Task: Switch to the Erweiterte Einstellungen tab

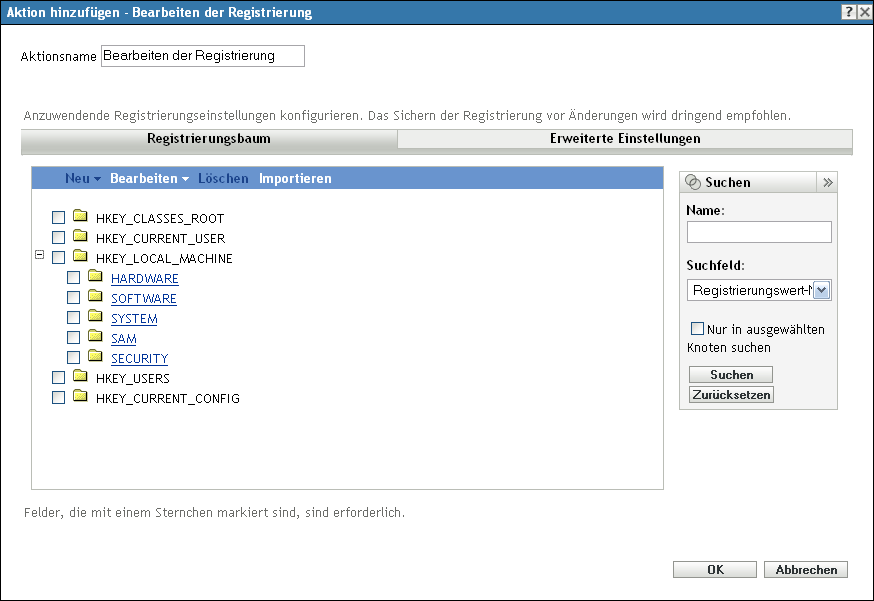Action: [625, 139]
